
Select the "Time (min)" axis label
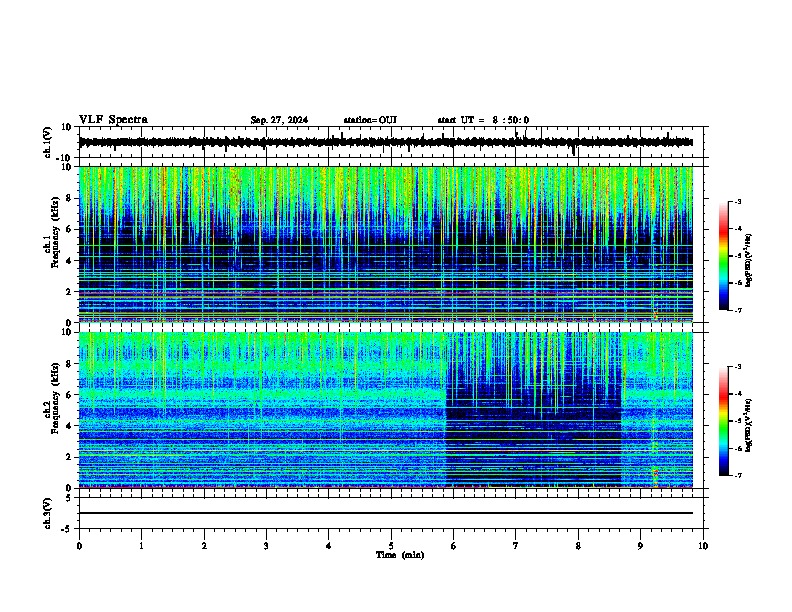tap(400, 555)
